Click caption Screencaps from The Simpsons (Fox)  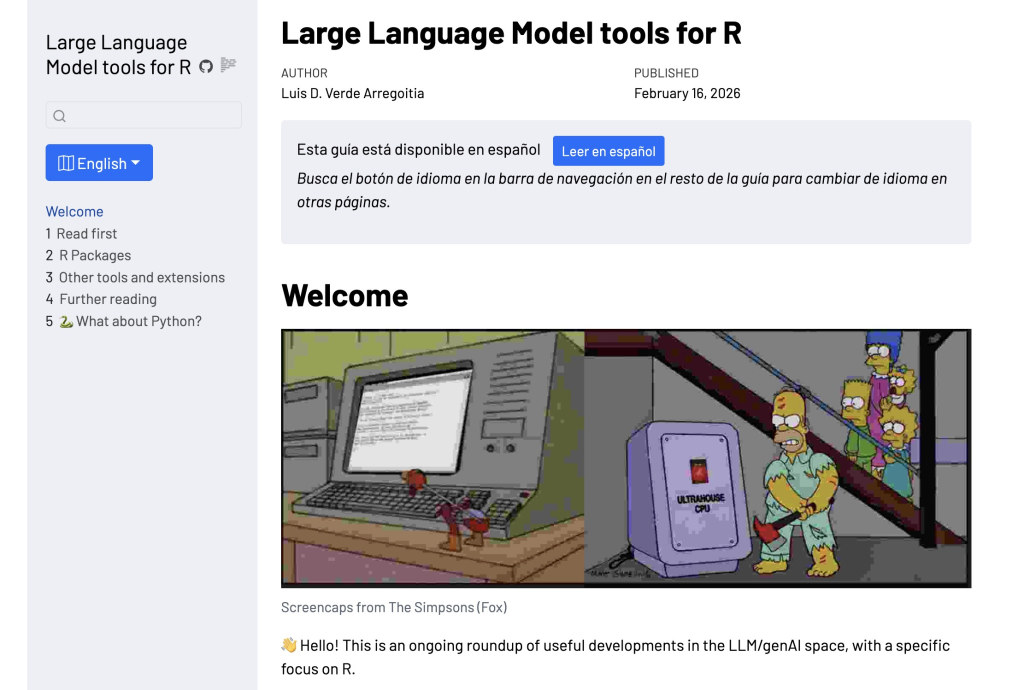pyautogui.click(x=394, y=607)
